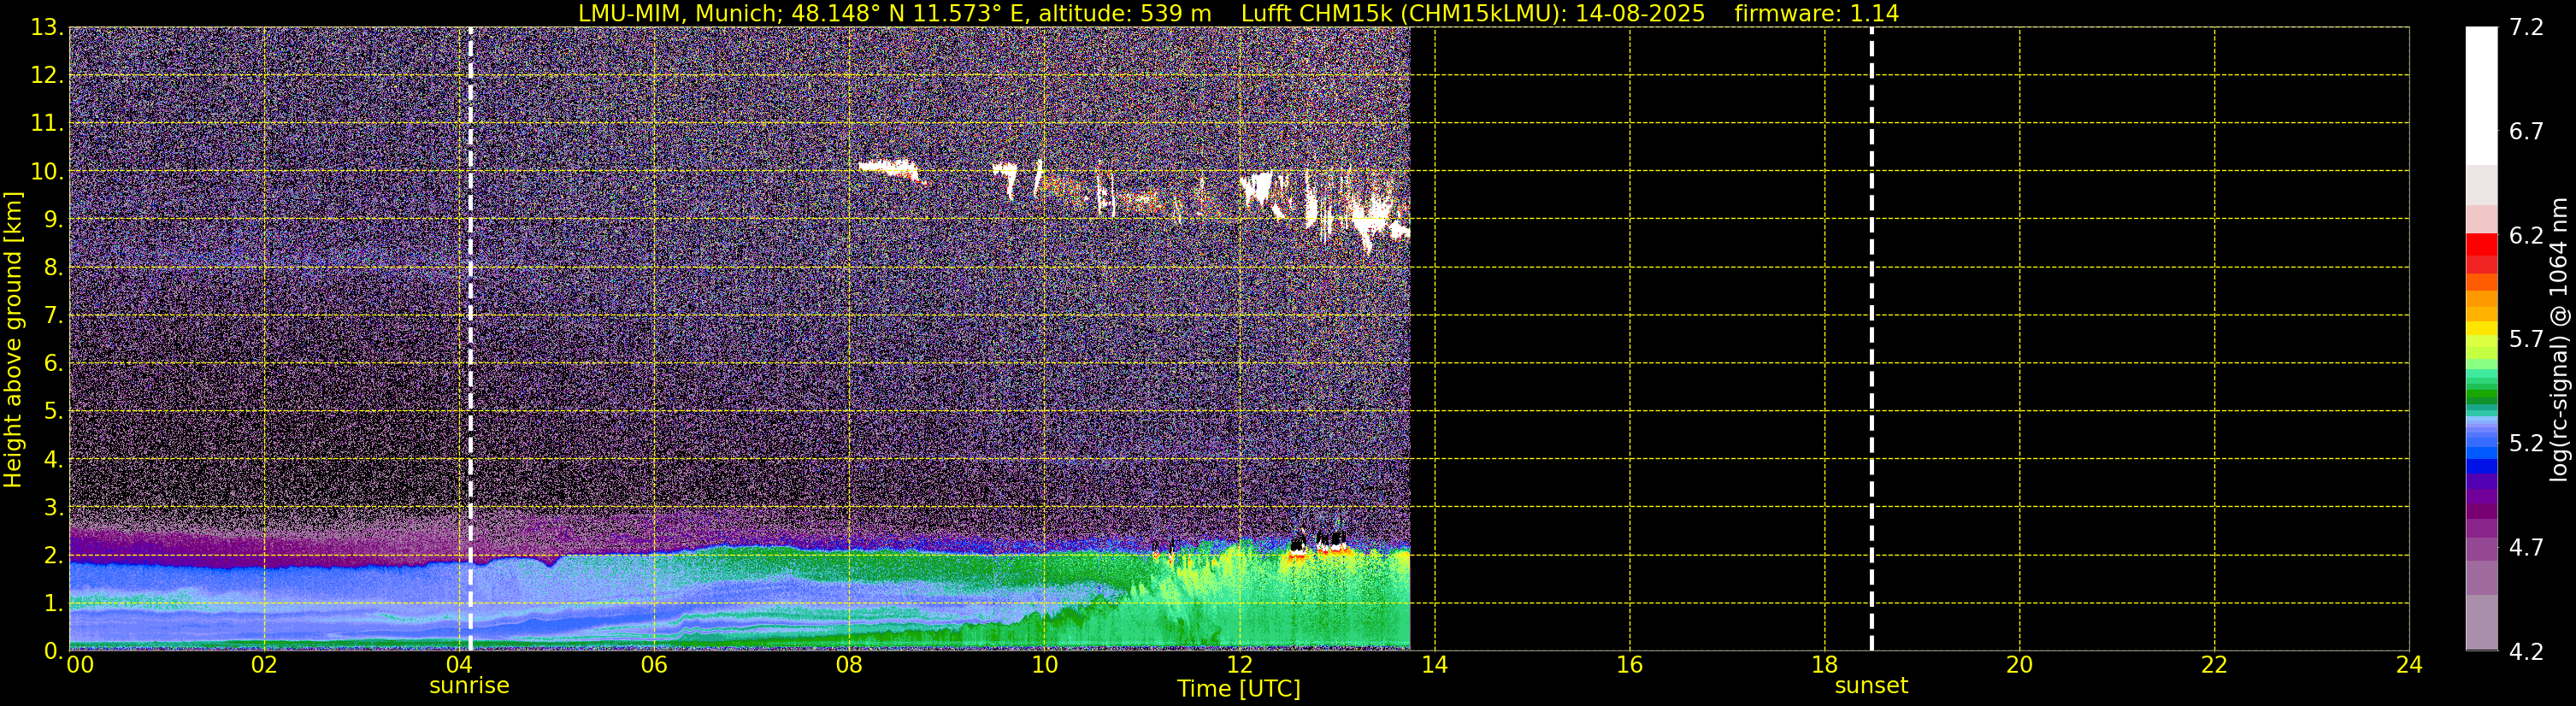Click colorbar tick value '4.7'
The image size is (2576, 706).
(2526, 547)
